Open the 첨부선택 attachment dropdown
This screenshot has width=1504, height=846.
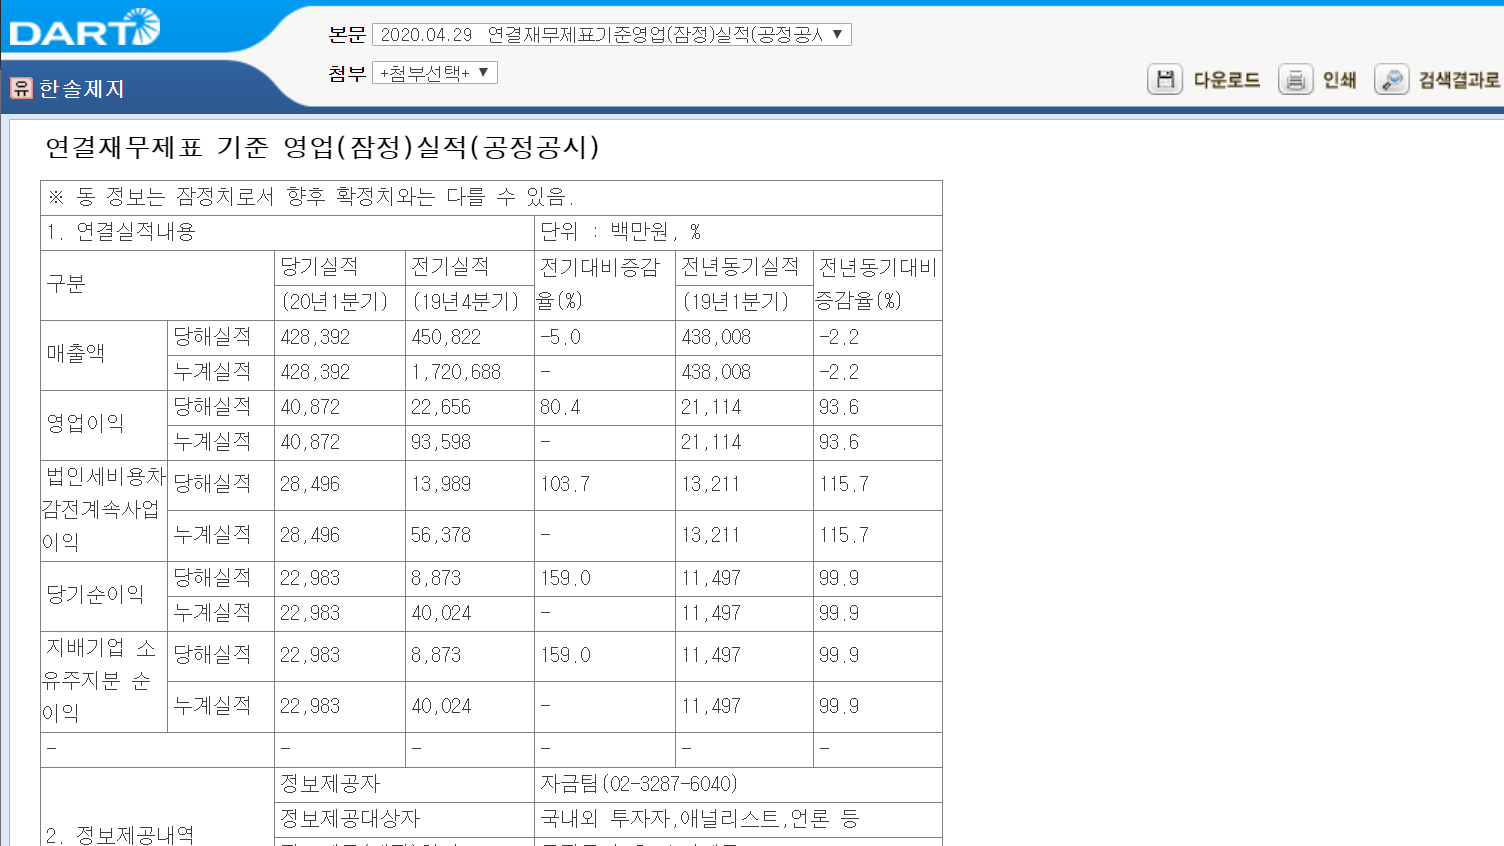point(435,72)
